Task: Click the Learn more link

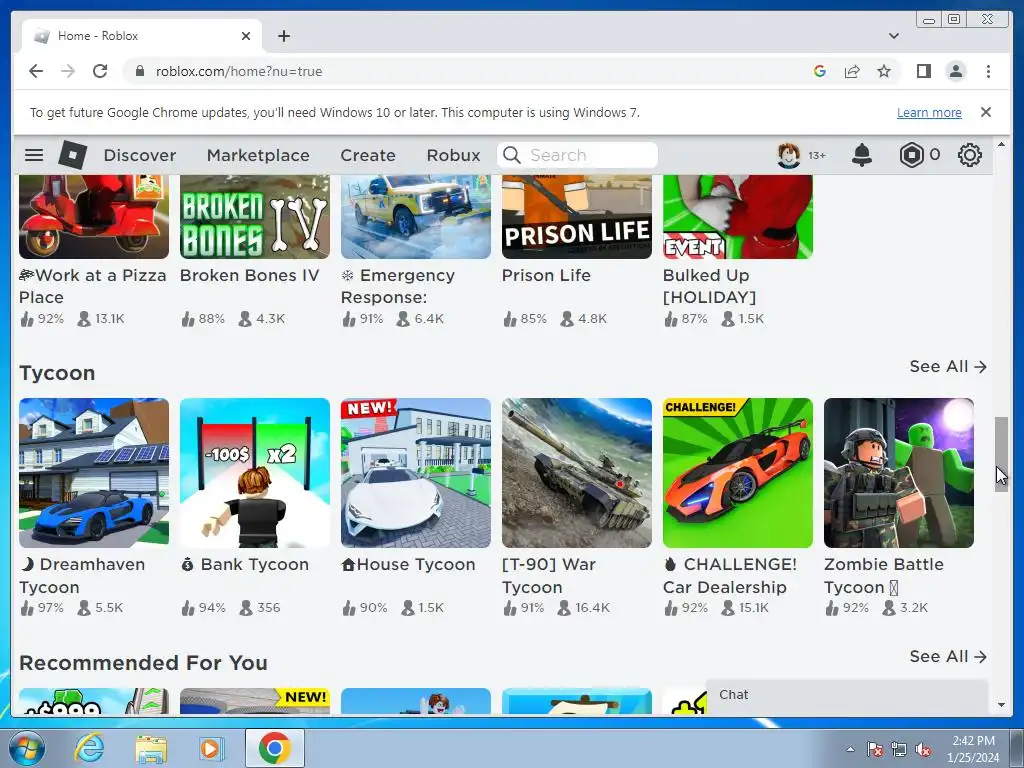Action: click(929, 112)
